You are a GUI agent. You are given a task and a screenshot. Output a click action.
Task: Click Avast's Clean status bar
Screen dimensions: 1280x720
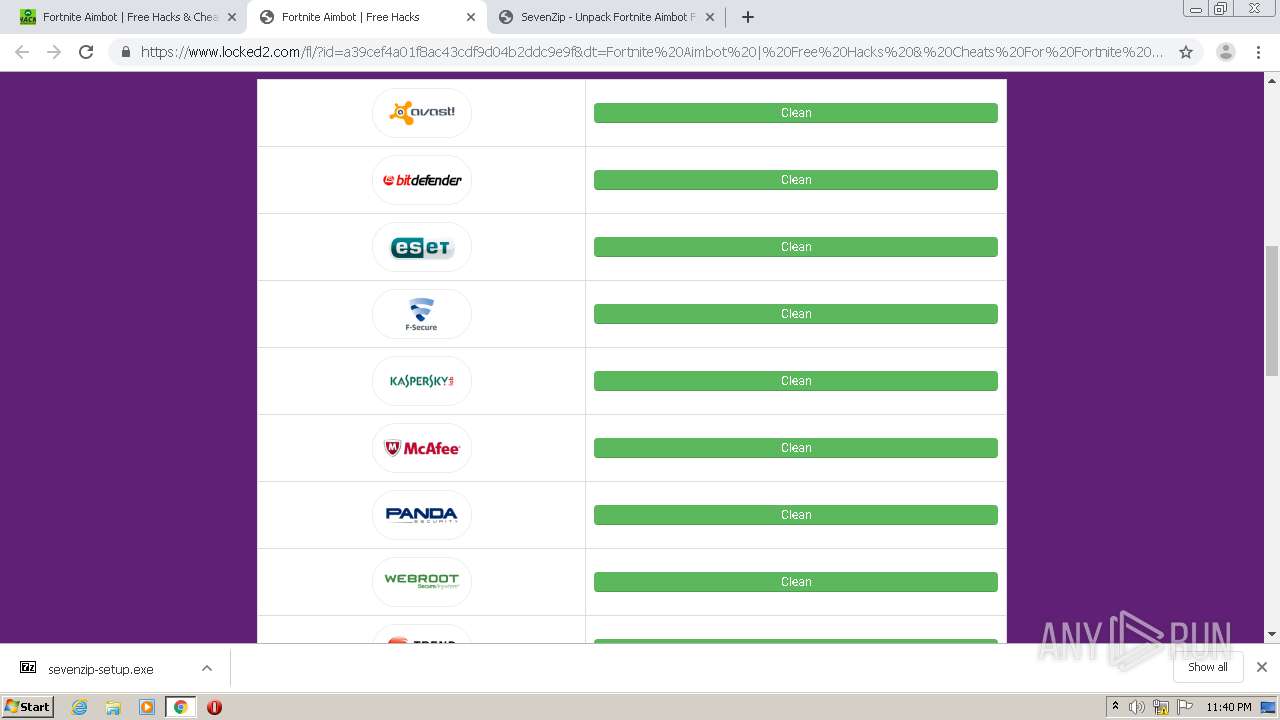pyautogui.click(x=795, y=113)
